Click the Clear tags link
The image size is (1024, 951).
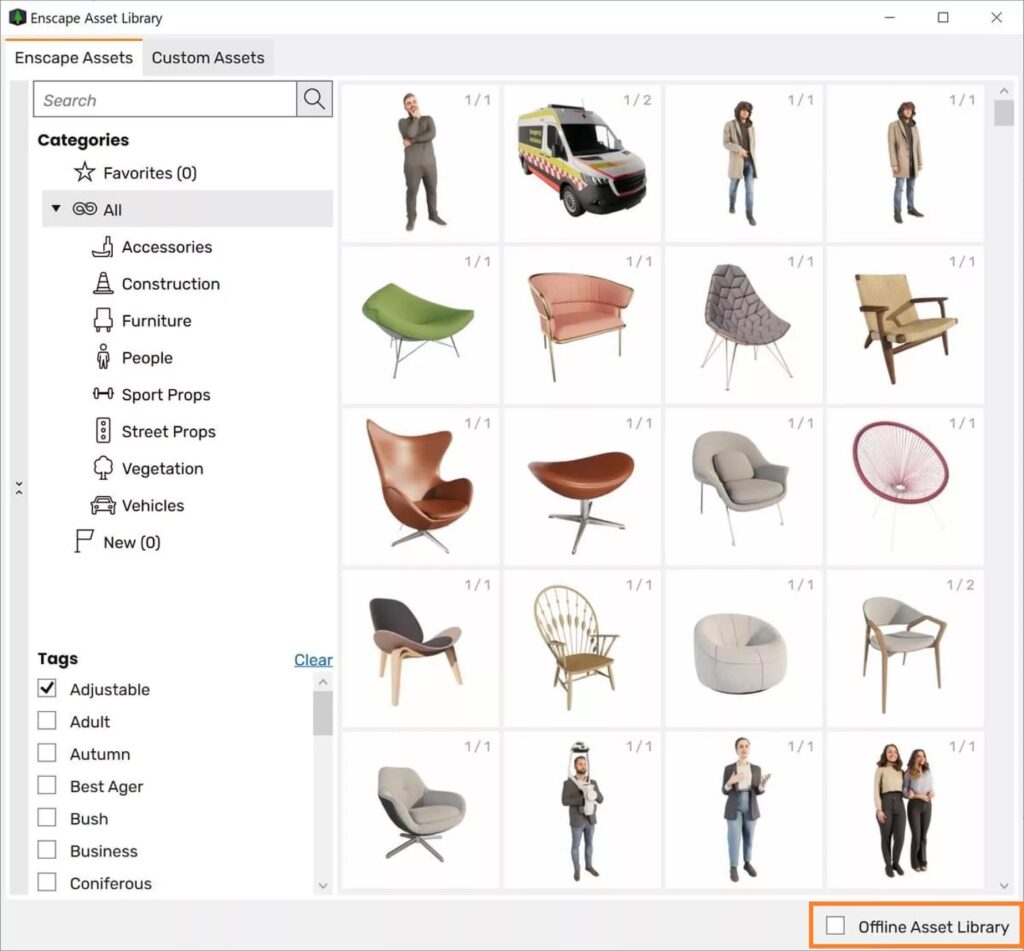click(x=313, y=660)
